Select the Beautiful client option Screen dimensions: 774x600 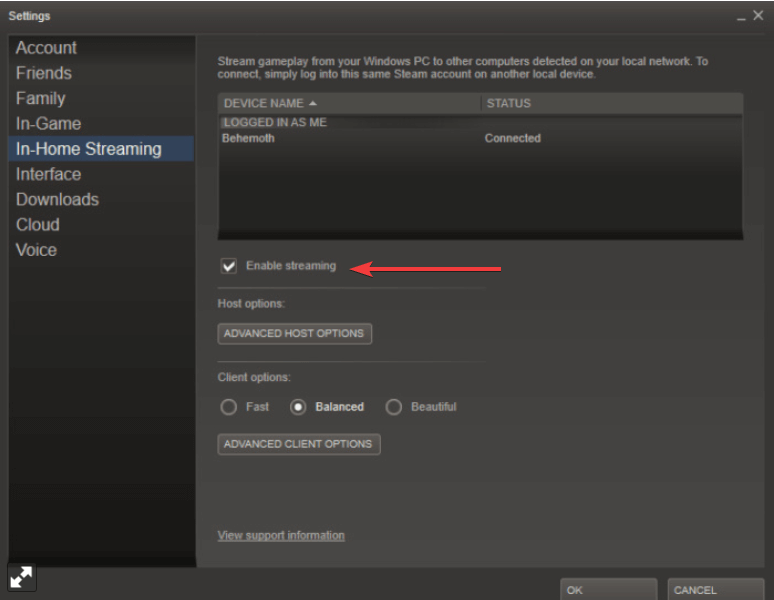pyautogui.click(x=393, y=407)
